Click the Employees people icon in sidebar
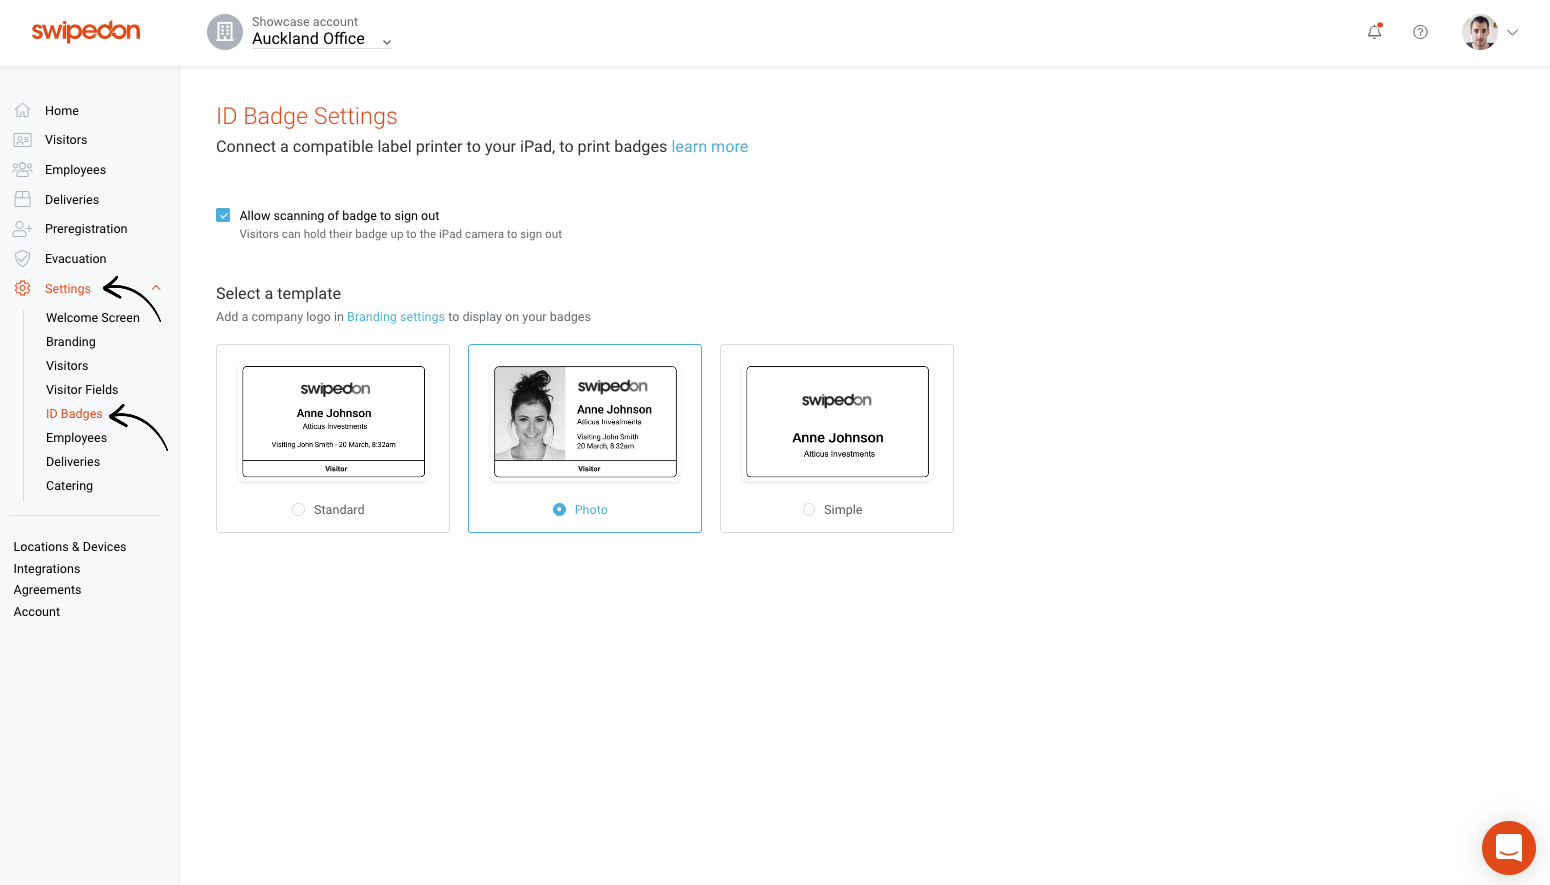The width and height of the screenshot is (1550, 885). [x=22, y=170]
